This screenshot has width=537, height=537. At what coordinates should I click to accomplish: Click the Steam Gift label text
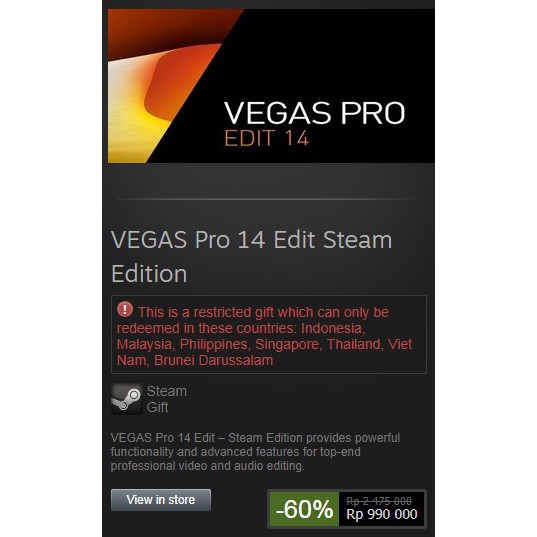pos(167,399)
